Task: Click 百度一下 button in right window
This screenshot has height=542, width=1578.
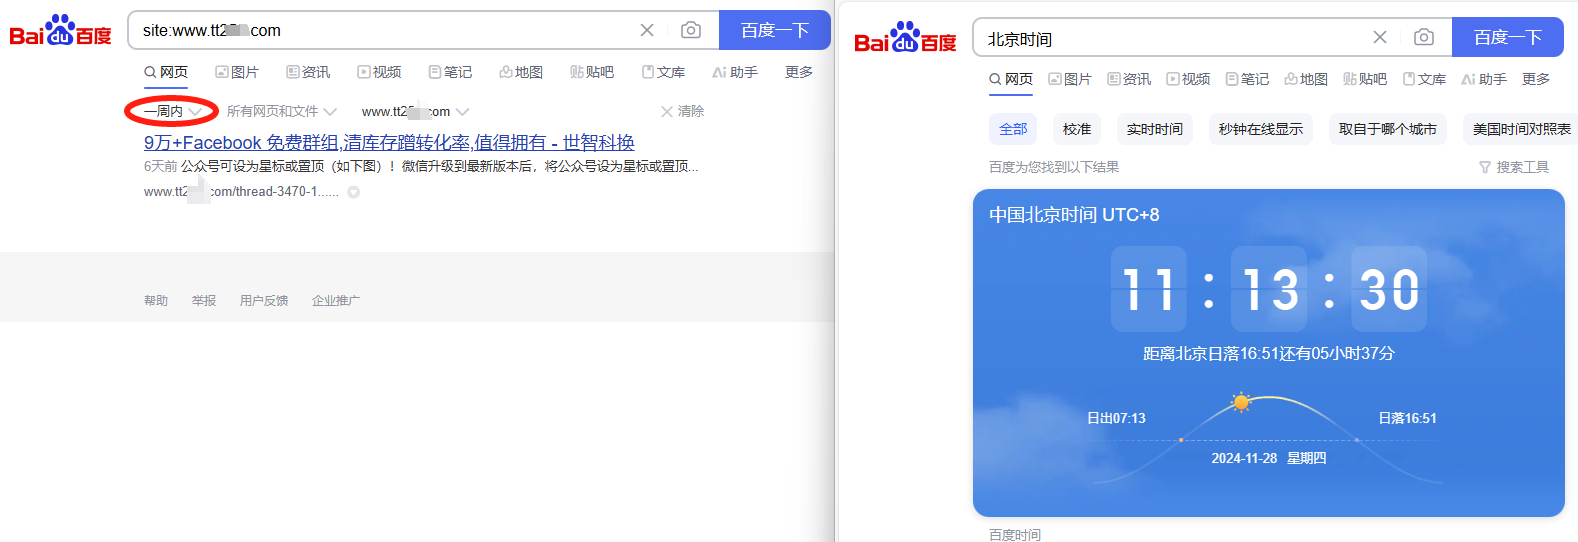Action: (1508, 37)
